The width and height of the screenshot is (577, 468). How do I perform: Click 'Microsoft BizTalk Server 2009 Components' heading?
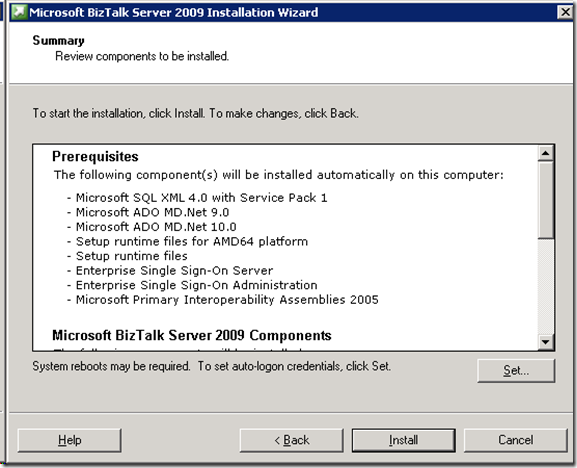pos(192,336)
